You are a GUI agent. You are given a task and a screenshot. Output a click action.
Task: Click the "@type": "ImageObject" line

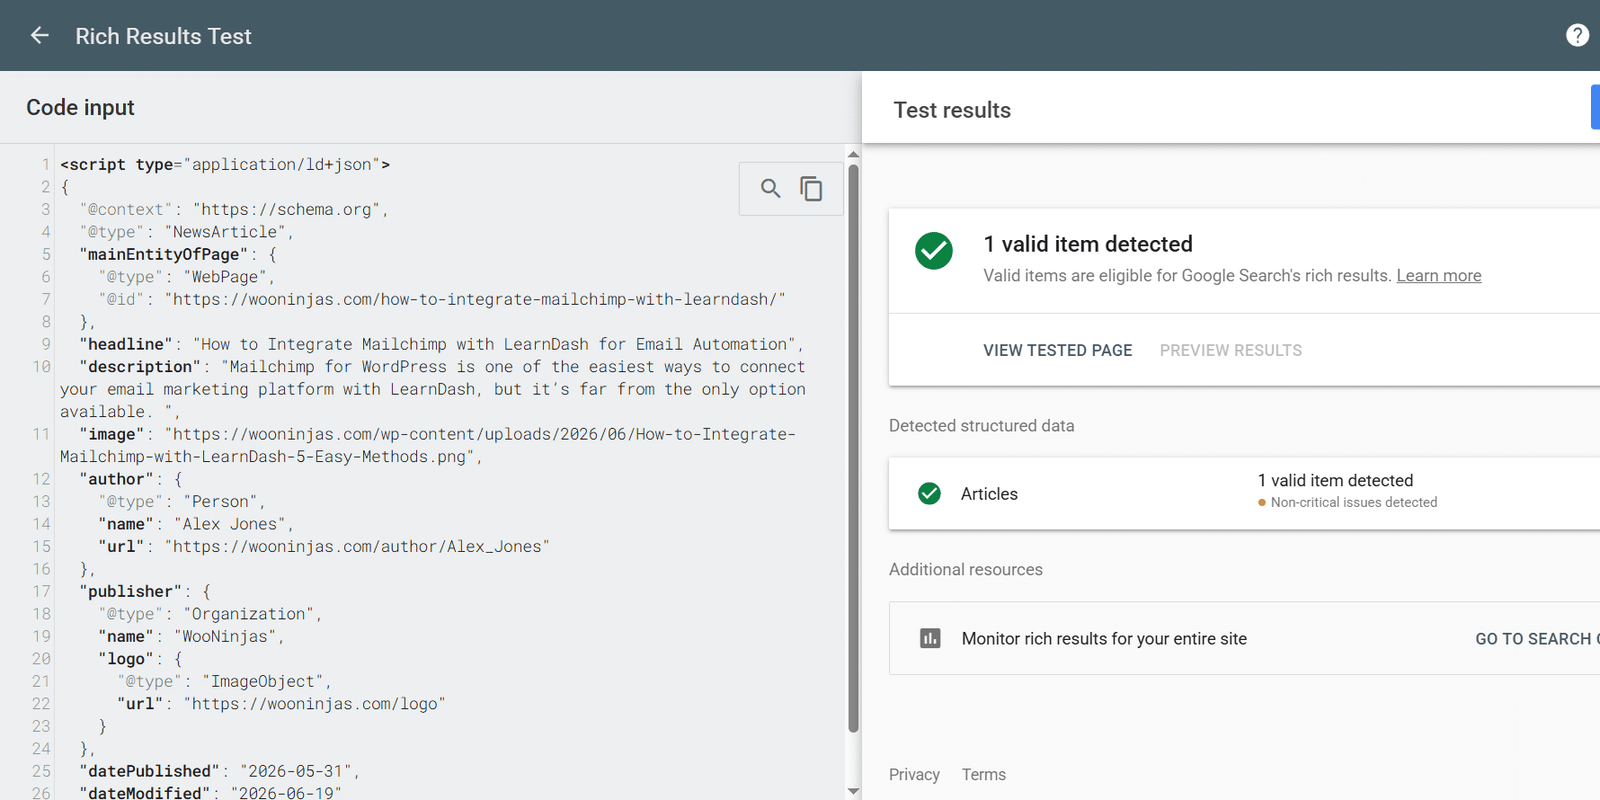[x=224, y=681]
